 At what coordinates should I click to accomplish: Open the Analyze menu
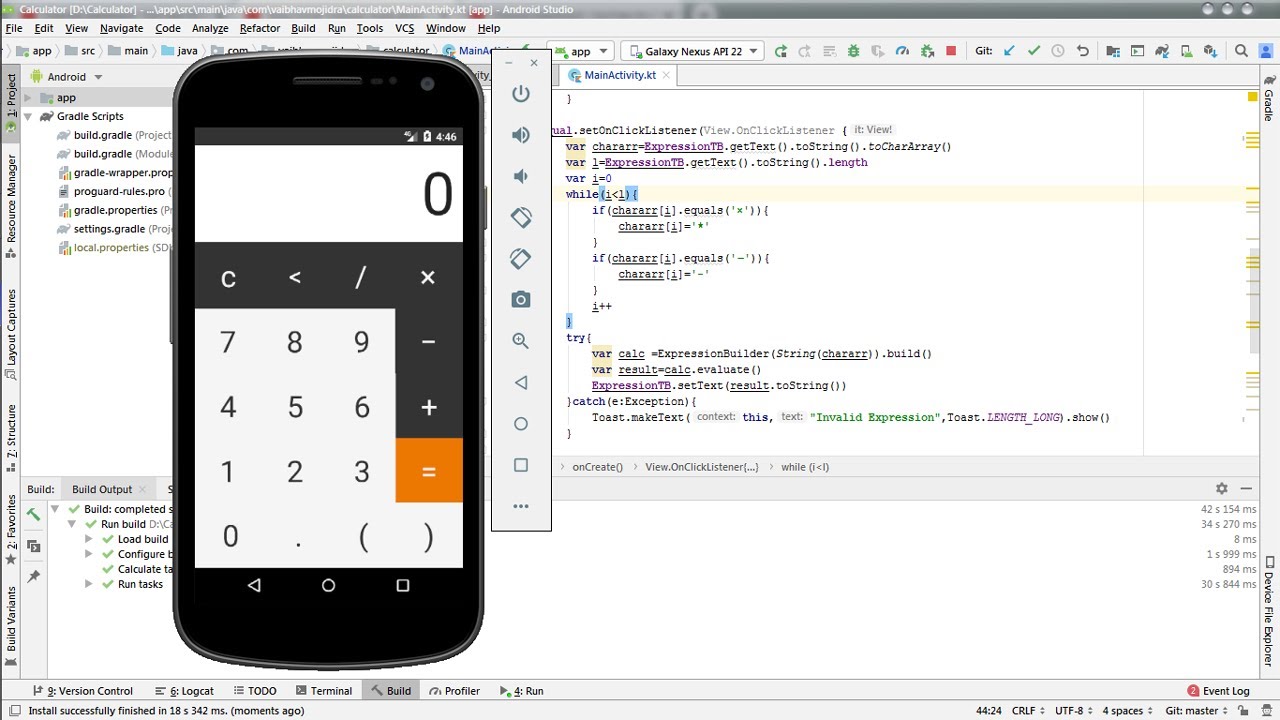tap(210, 28)
